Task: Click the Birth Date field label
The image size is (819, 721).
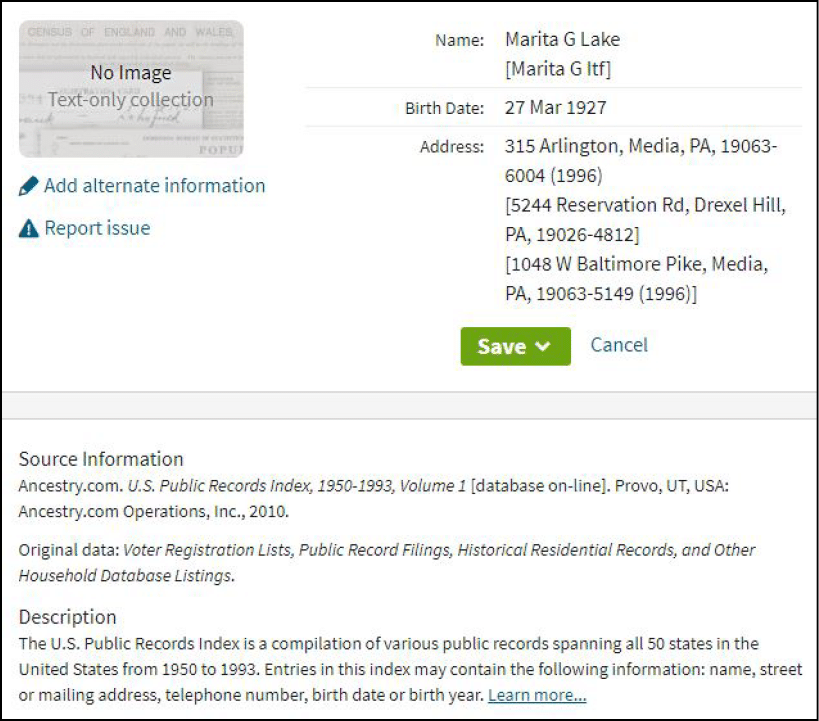Action: [444, 108]
